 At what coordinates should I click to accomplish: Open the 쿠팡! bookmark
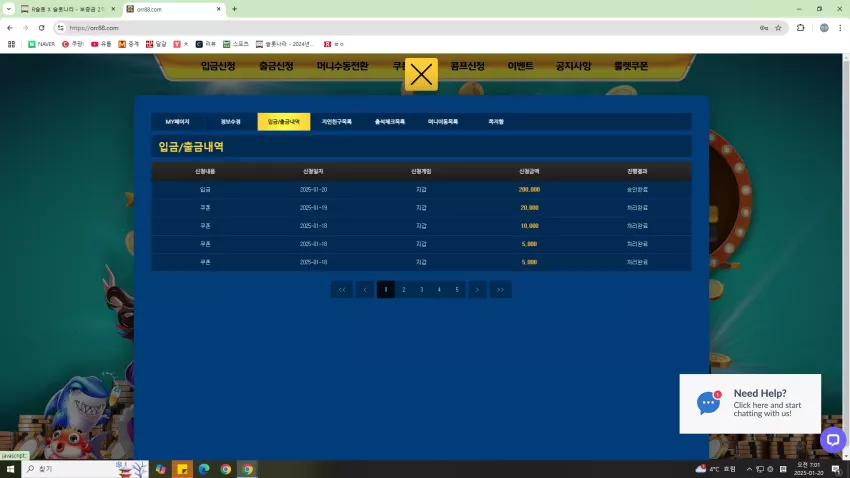[x=73, y=44]
